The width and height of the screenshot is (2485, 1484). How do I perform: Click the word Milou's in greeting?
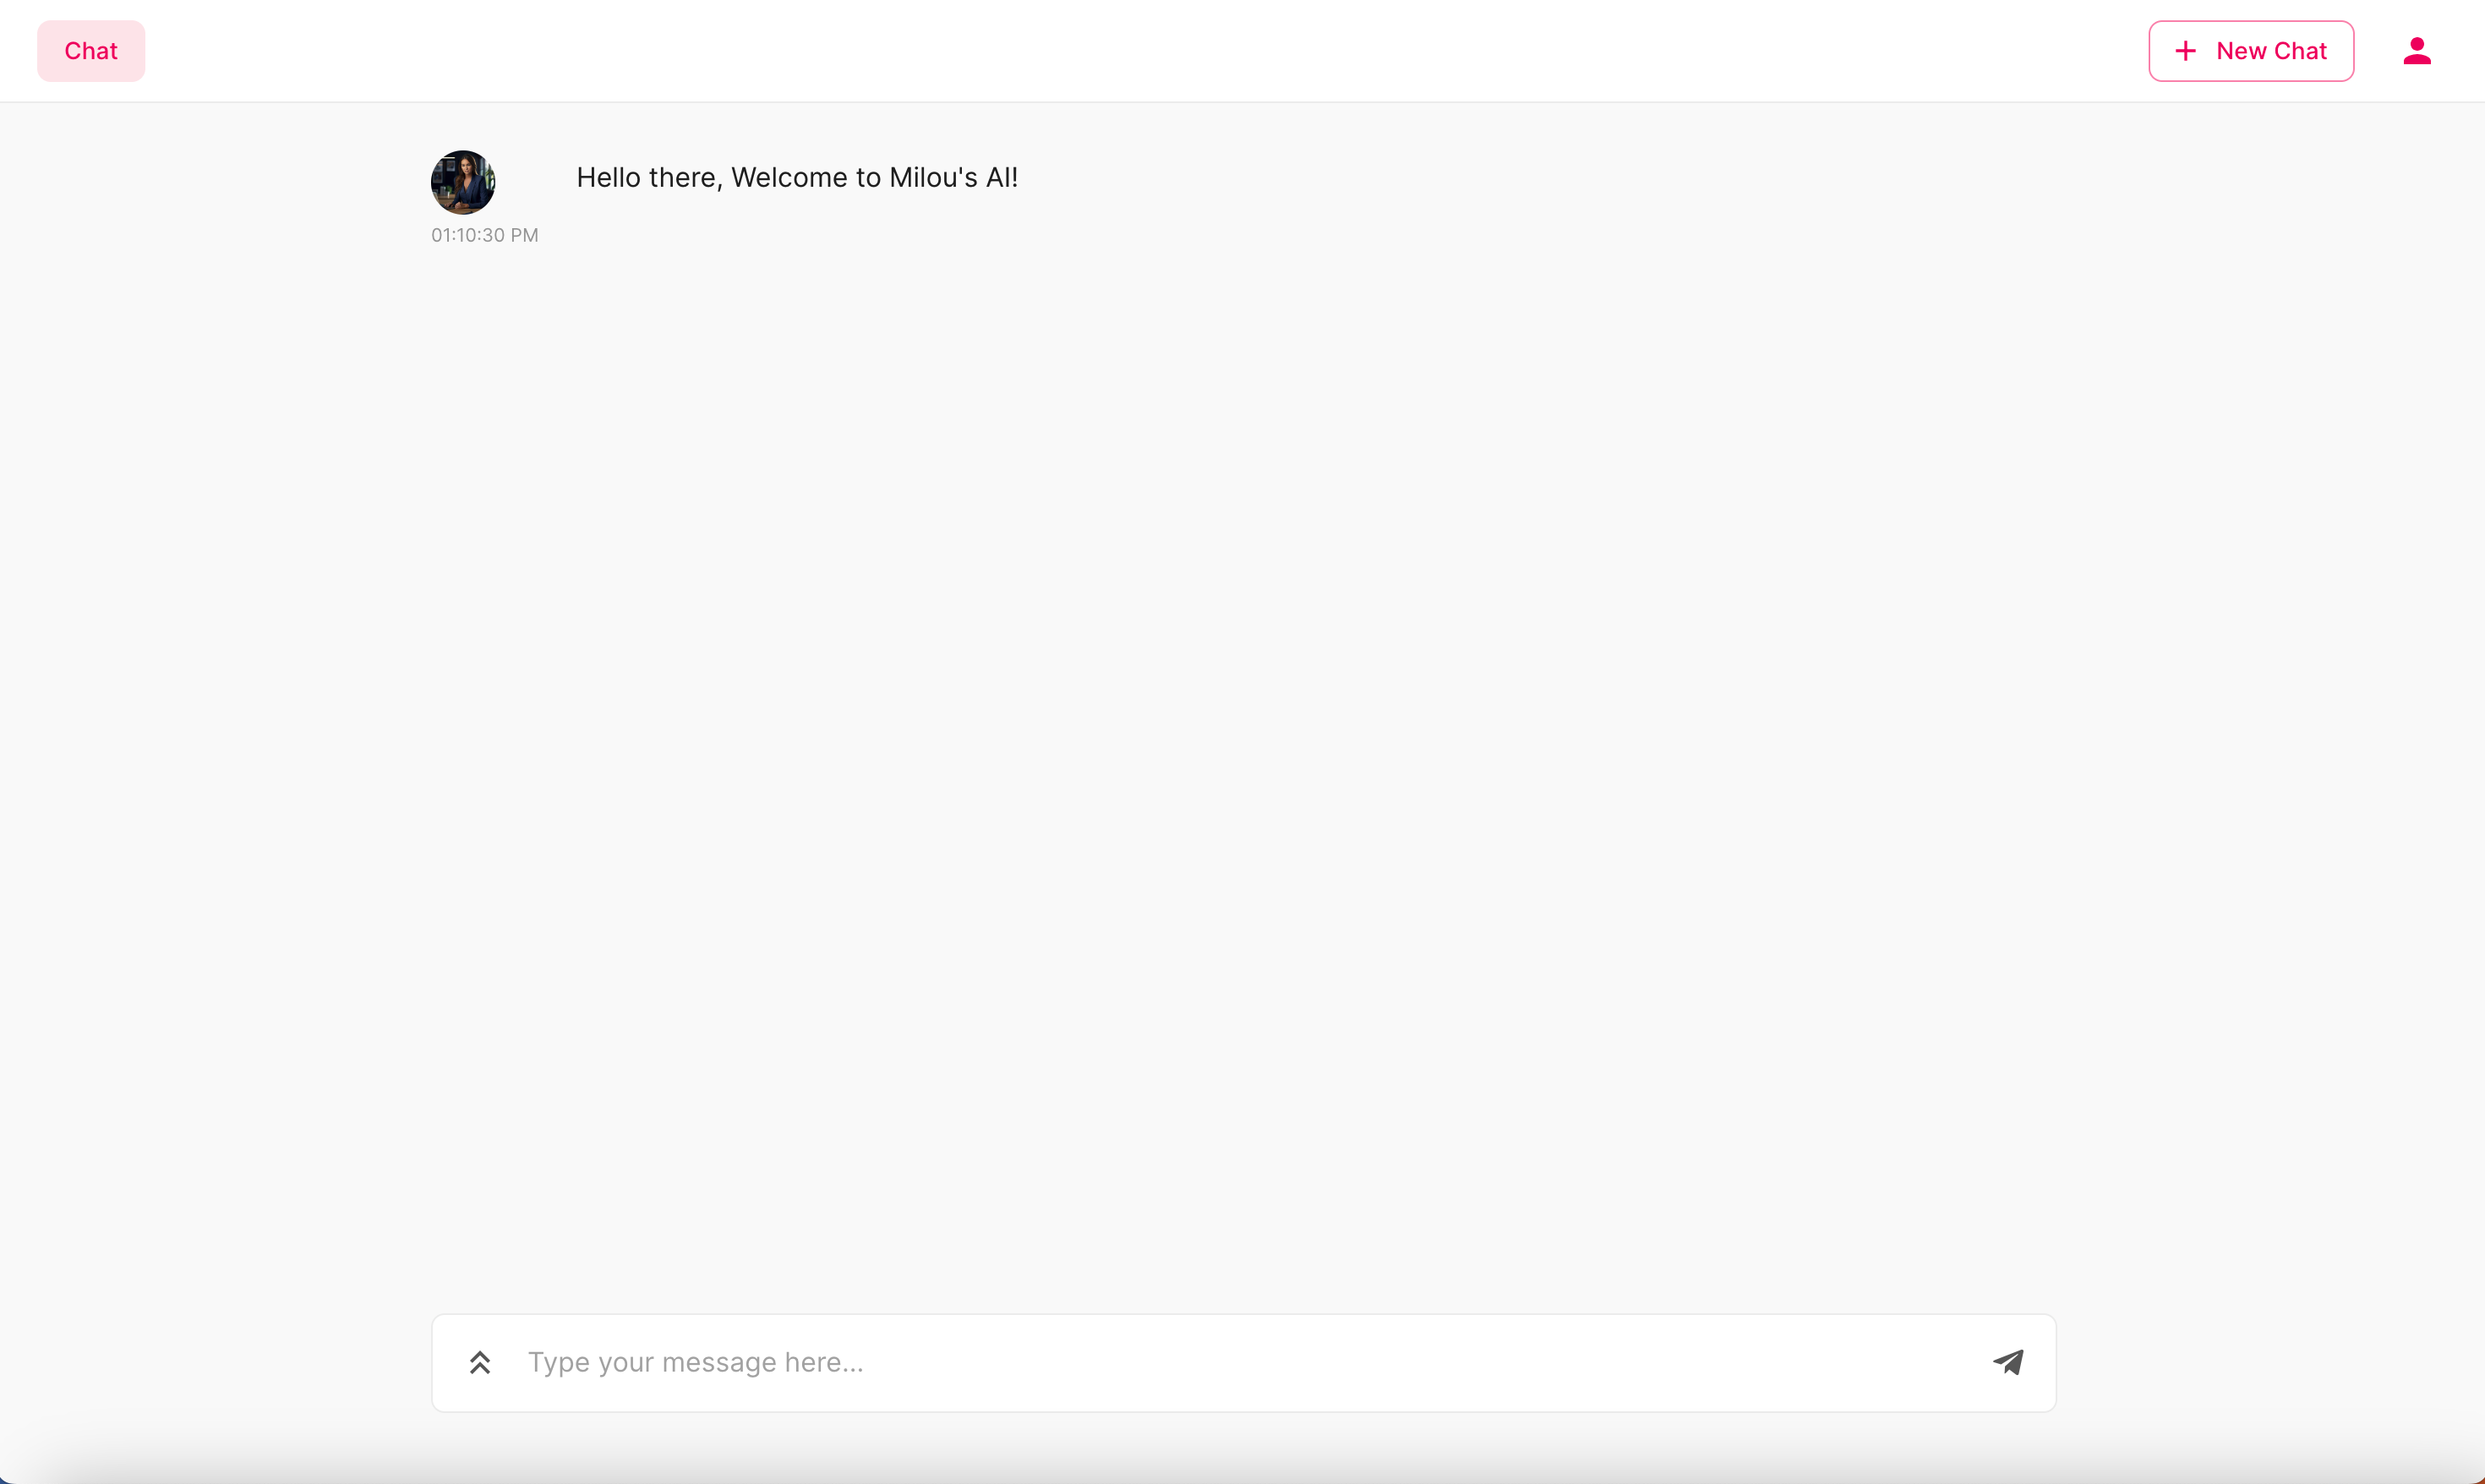click(932, 178)
